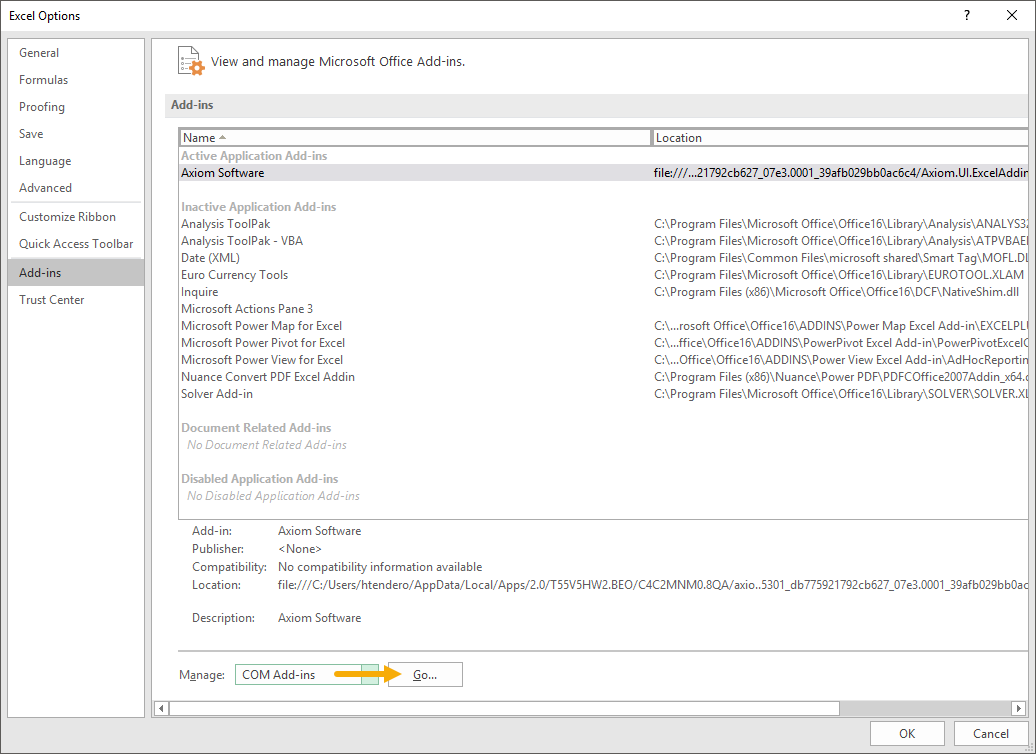Select Microsoft Power Map for Excel
Image resolution: width=1036 pixels, height=754 pixels.
pos(604,326)
